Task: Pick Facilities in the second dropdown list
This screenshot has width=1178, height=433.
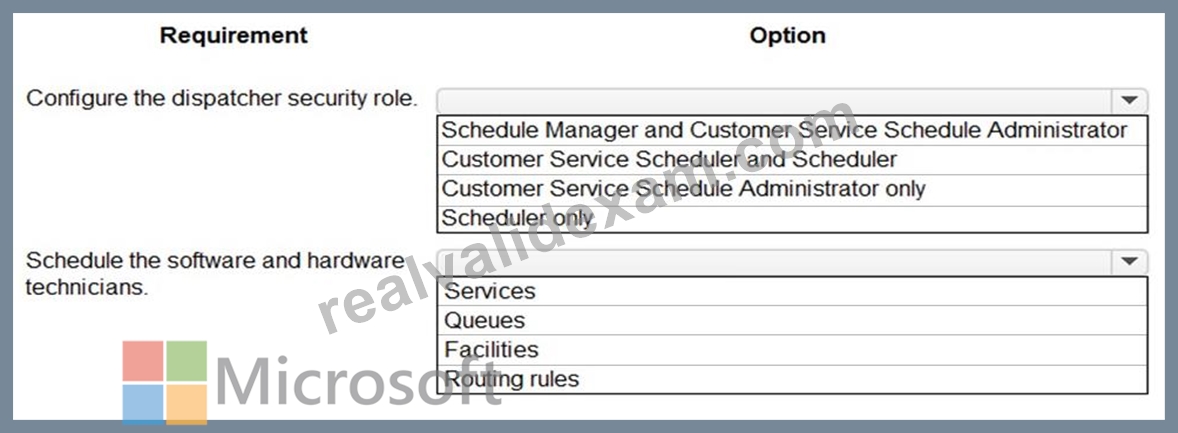Action: pyautogui.click(x=792, y=350)
